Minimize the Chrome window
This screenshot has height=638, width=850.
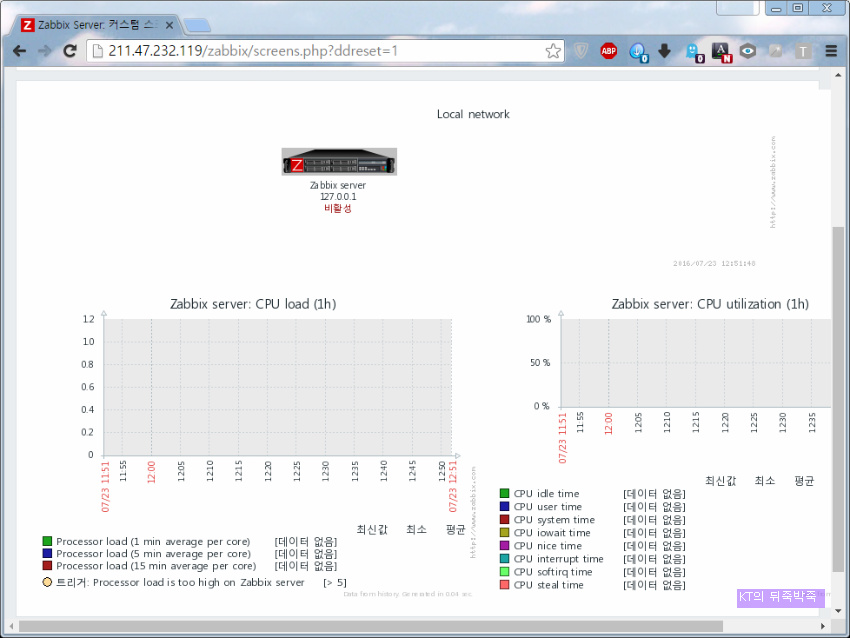[x=776, y=8]
